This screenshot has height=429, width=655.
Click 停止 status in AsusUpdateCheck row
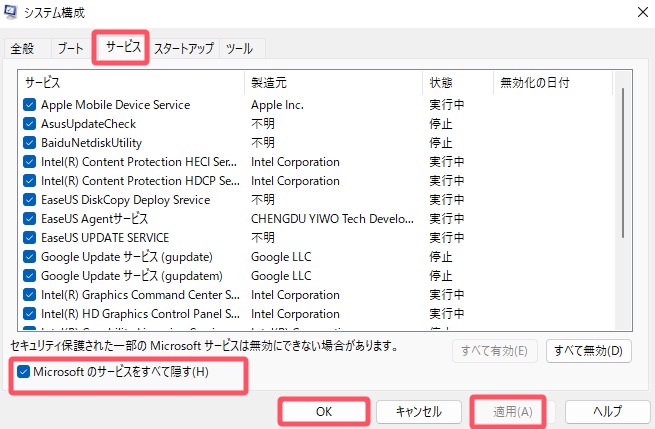pos(441,124)
